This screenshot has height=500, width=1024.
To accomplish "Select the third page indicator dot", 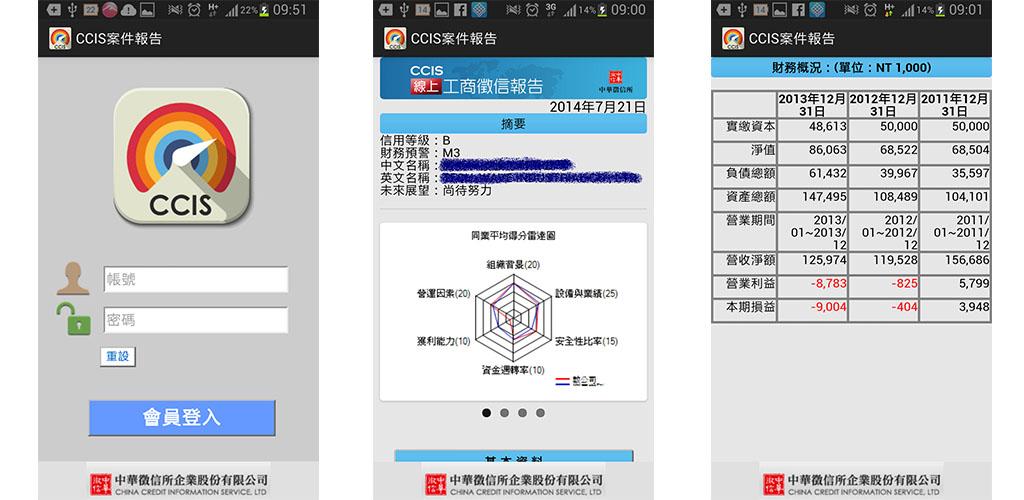I will tap(522, 413).
